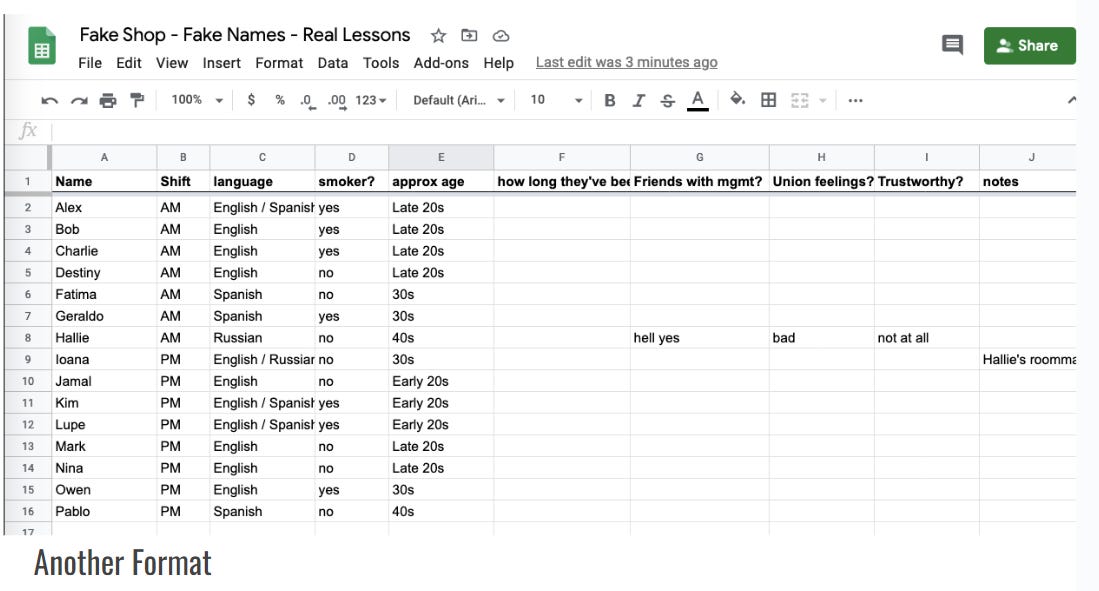Open the more toolbar options ellipsis
The height and width of the screenshot is (591, 1099).
click(x=855, y=100)
